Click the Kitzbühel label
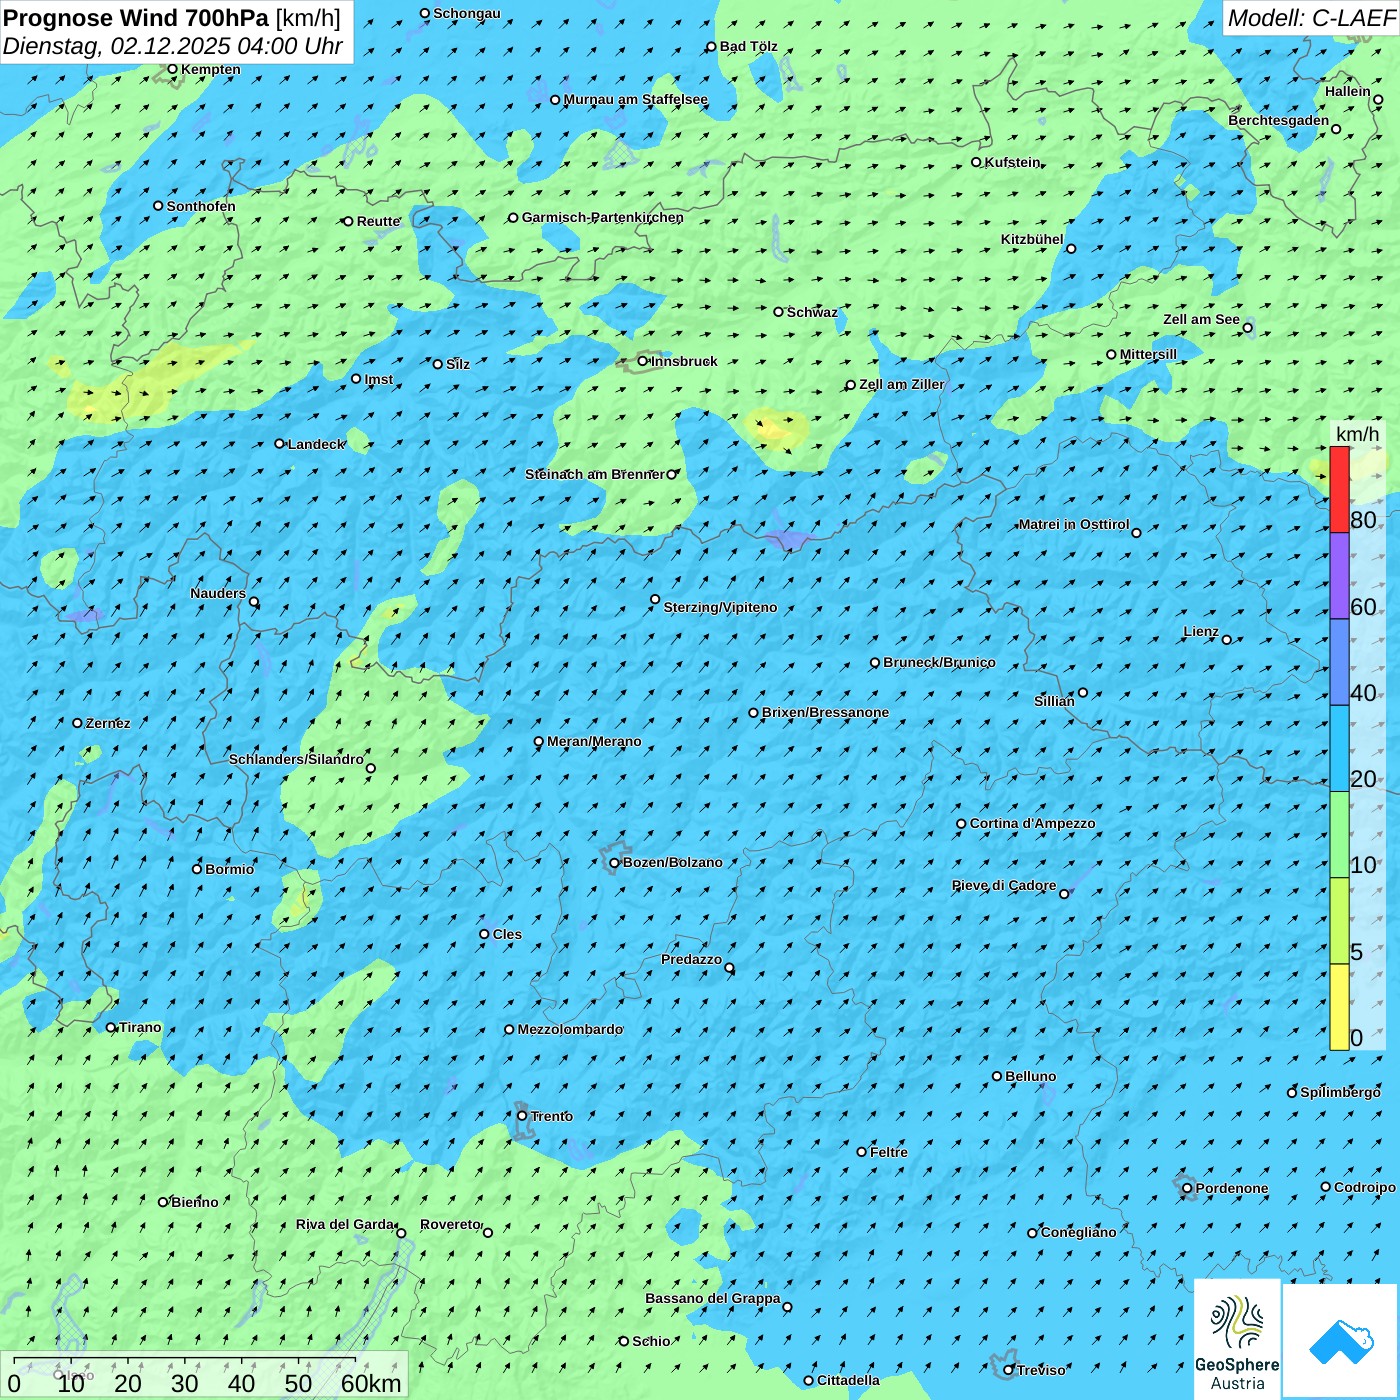Image resolution: width=1400 pixels, height=1400 pixels. 1032,239
